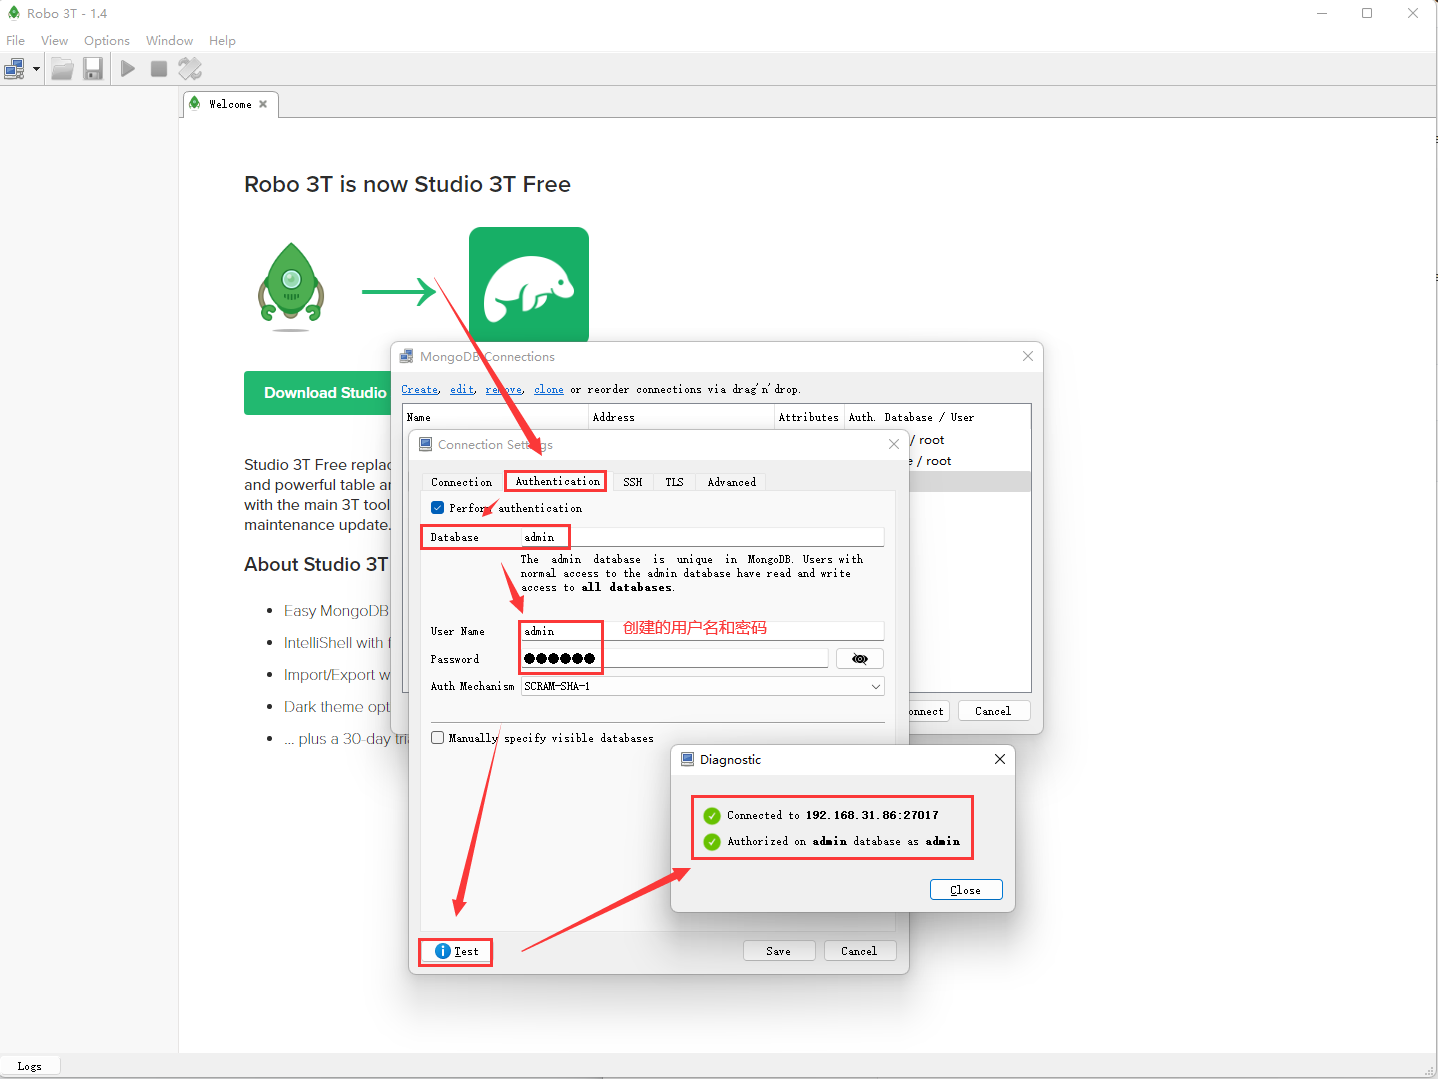1438x1079 pixels.
Task: Click the Test button
Action: 456,951
